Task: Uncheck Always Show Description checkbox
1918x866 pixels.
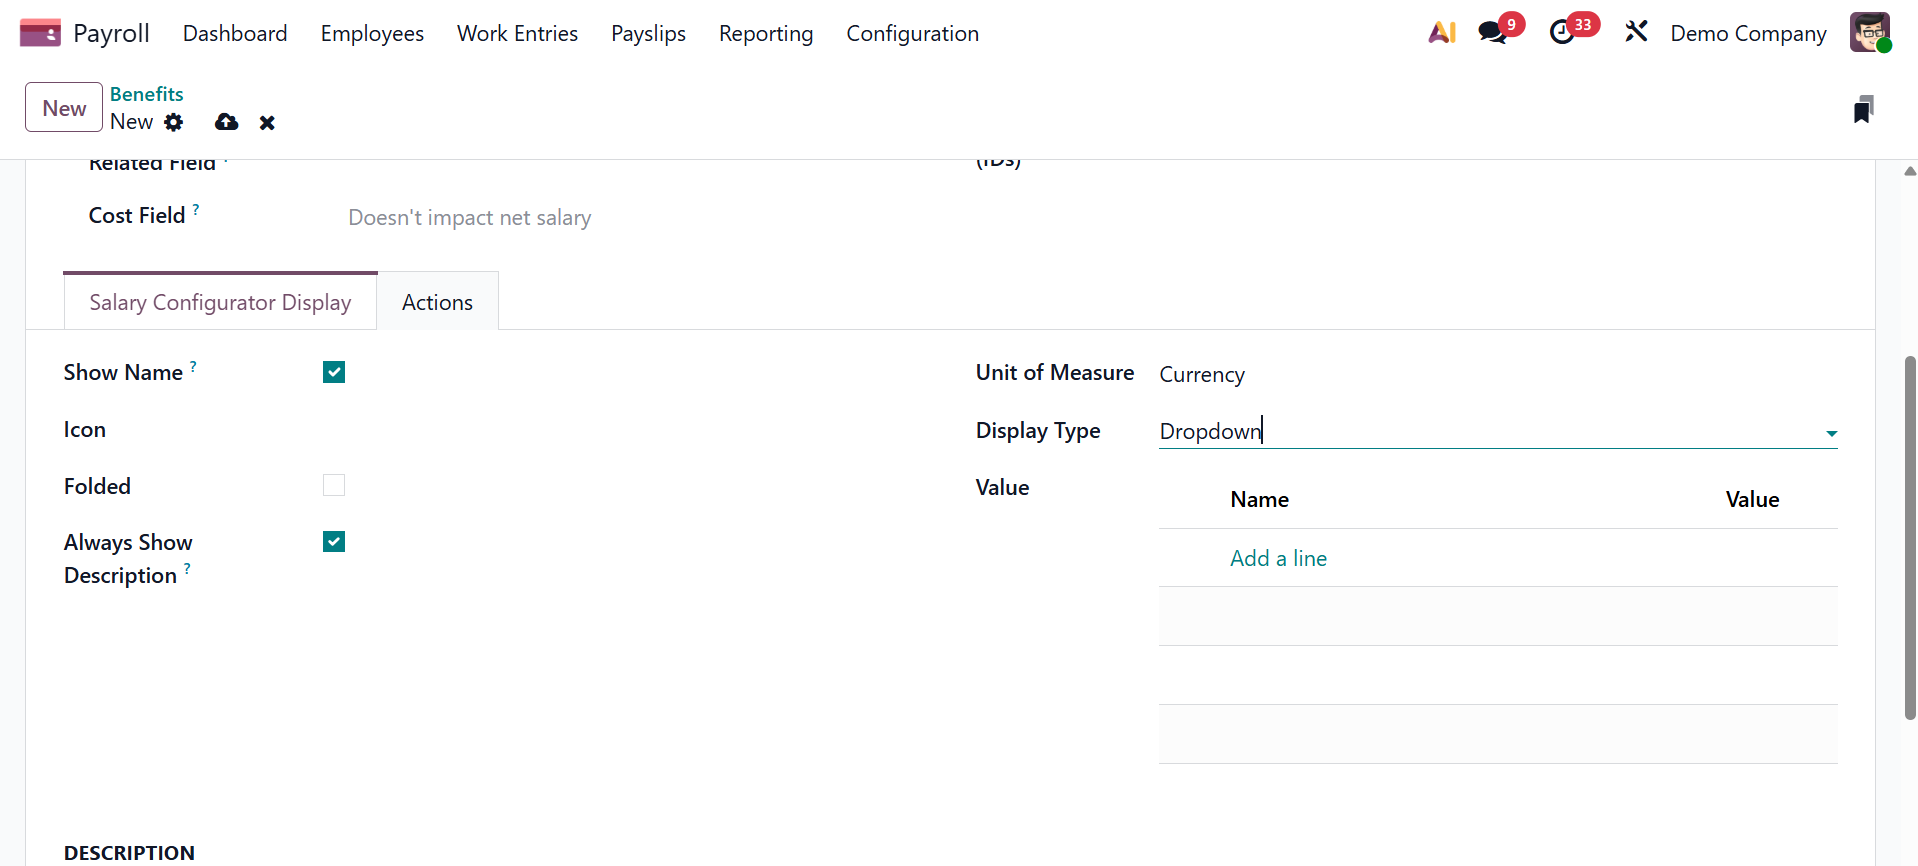Action: pos(334,542)
